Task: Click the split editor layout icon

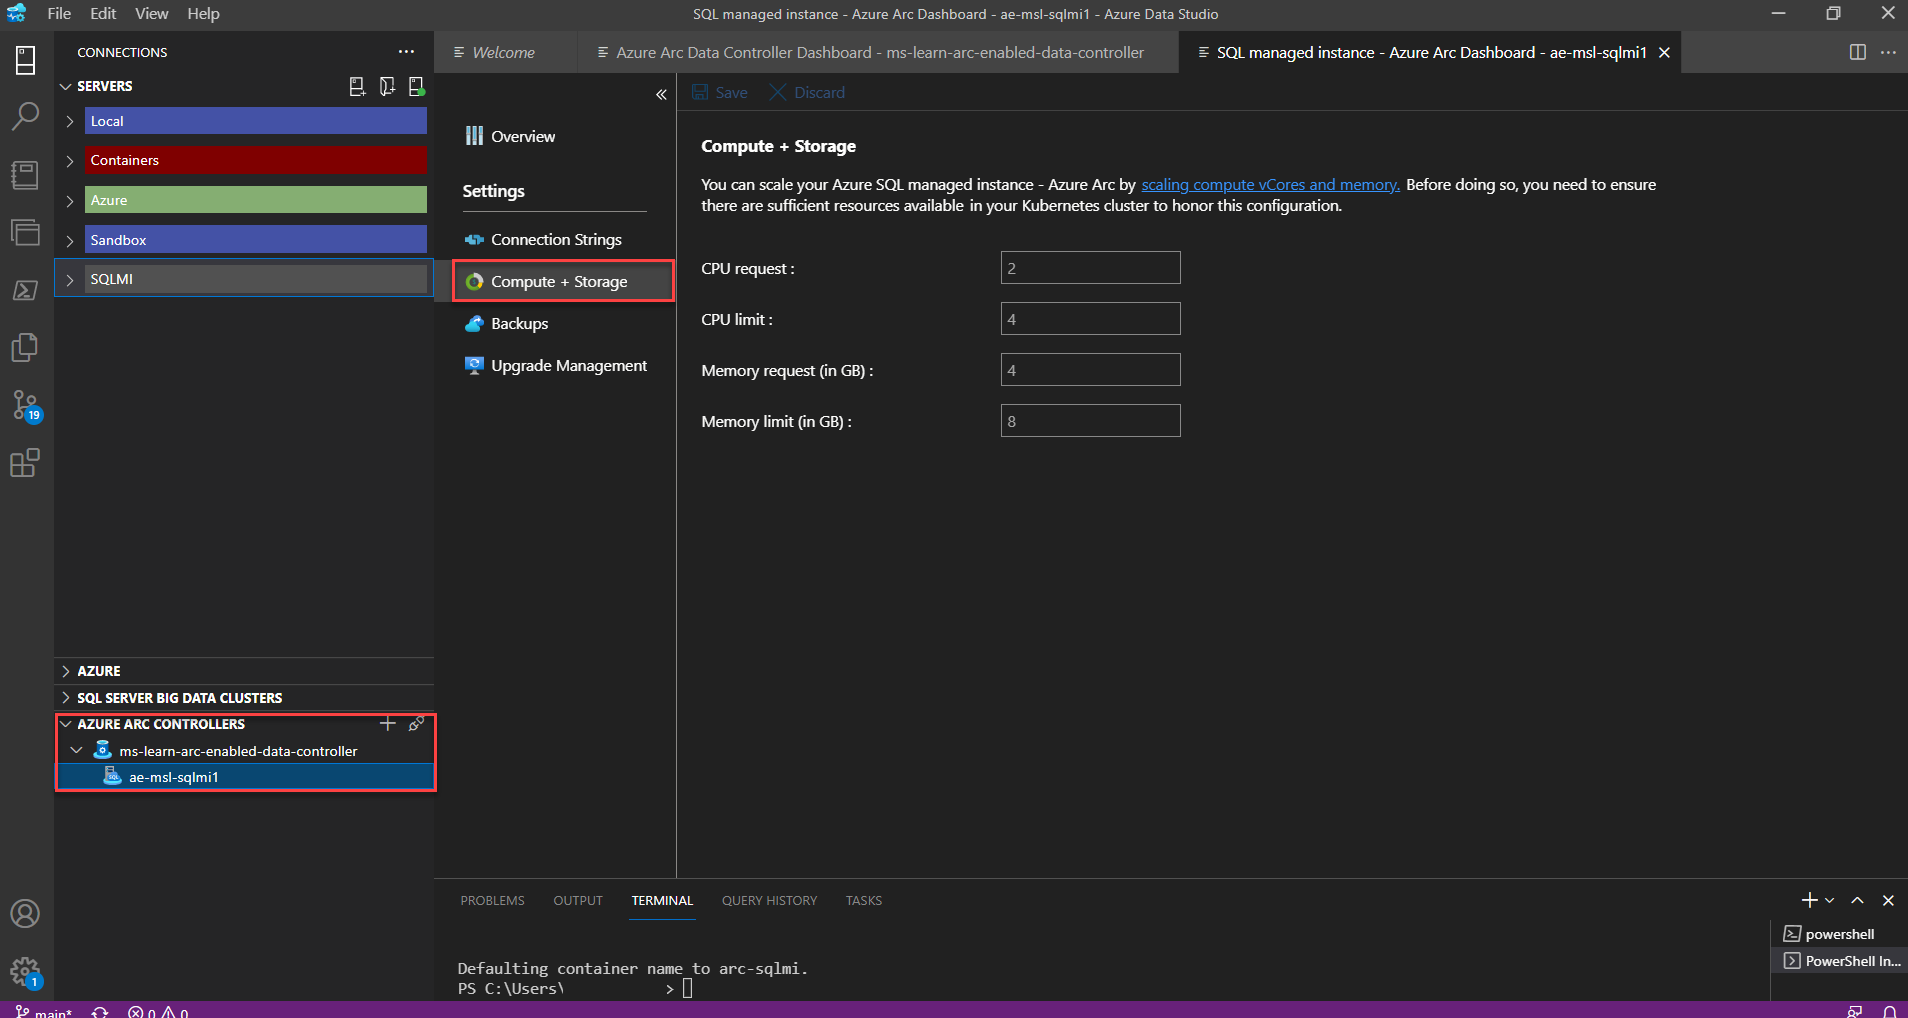Action: click(1858, 52)
